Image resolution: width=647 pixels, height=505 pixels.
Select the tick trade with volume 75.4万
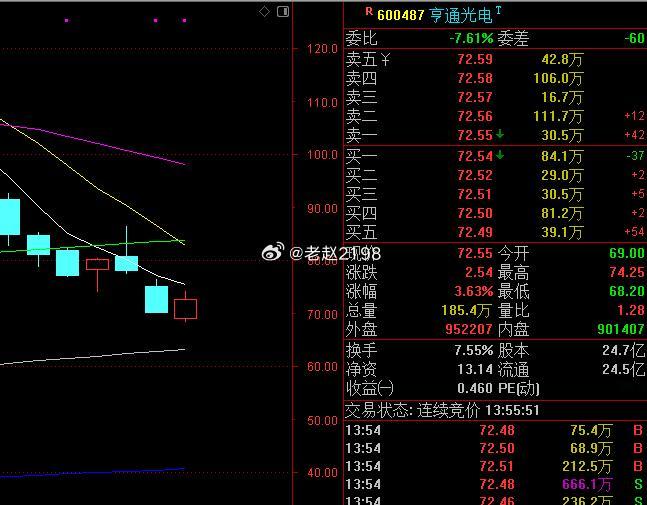pyautogui.click(x=495, y=431)
